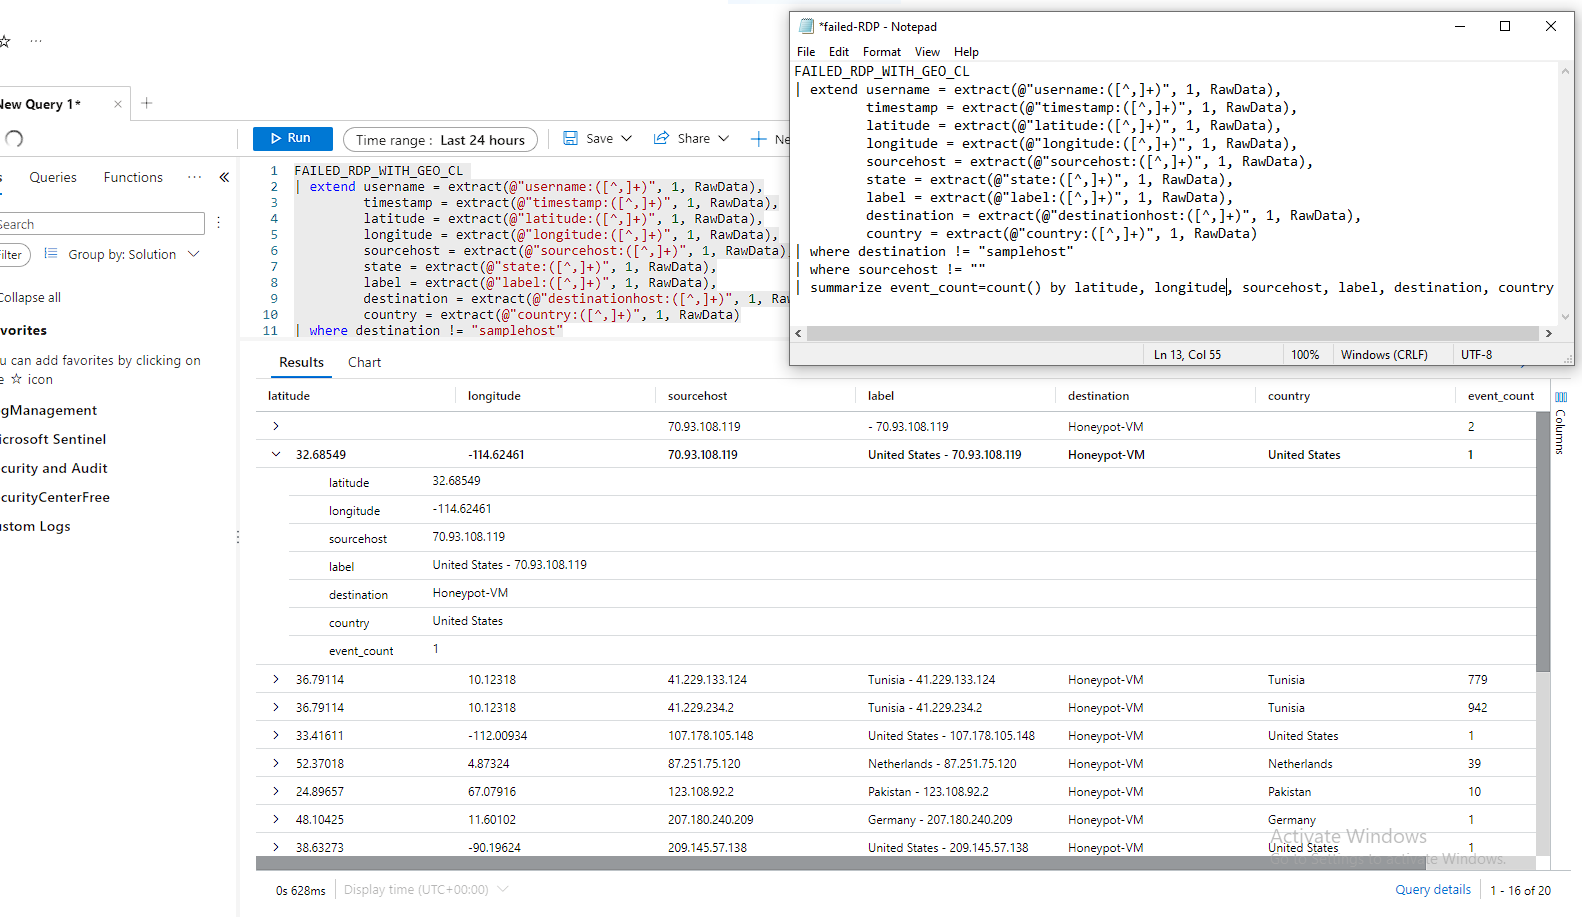Expand the first row with empty latitude
The image size is (1582, 917).
tap(276, 426)
